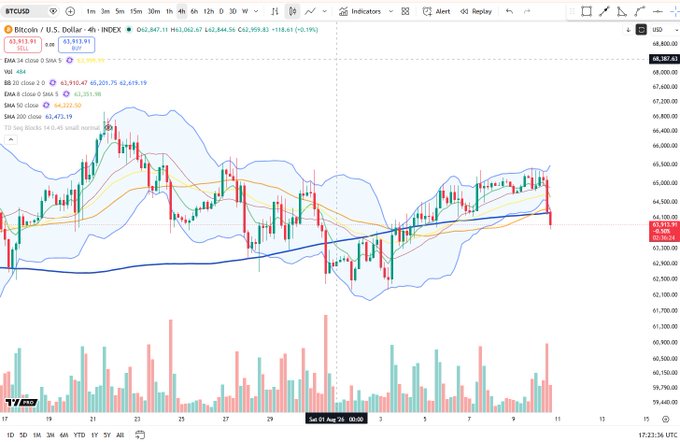Open the chart style dropdown arrow

tap(324, 11)
